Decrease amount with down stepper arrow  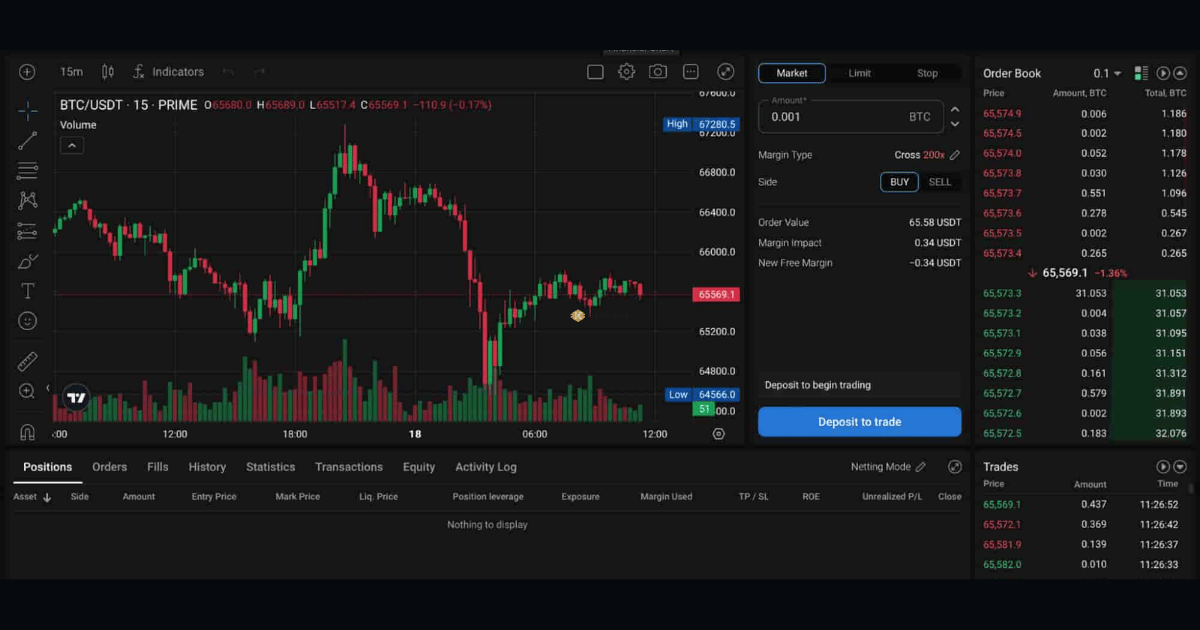[x=954, y=124]
